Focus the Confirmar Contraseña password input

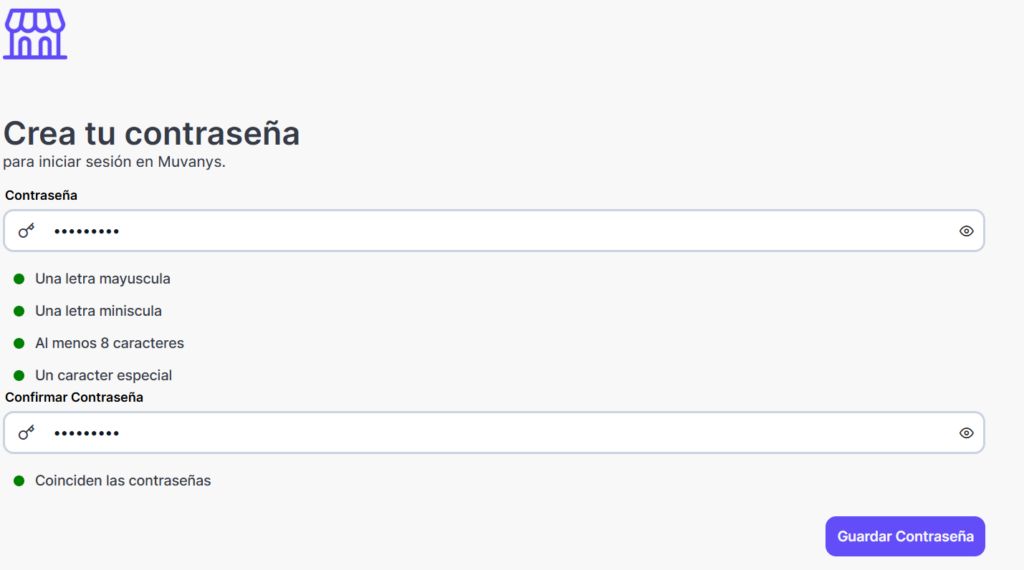tap(500, 433)
